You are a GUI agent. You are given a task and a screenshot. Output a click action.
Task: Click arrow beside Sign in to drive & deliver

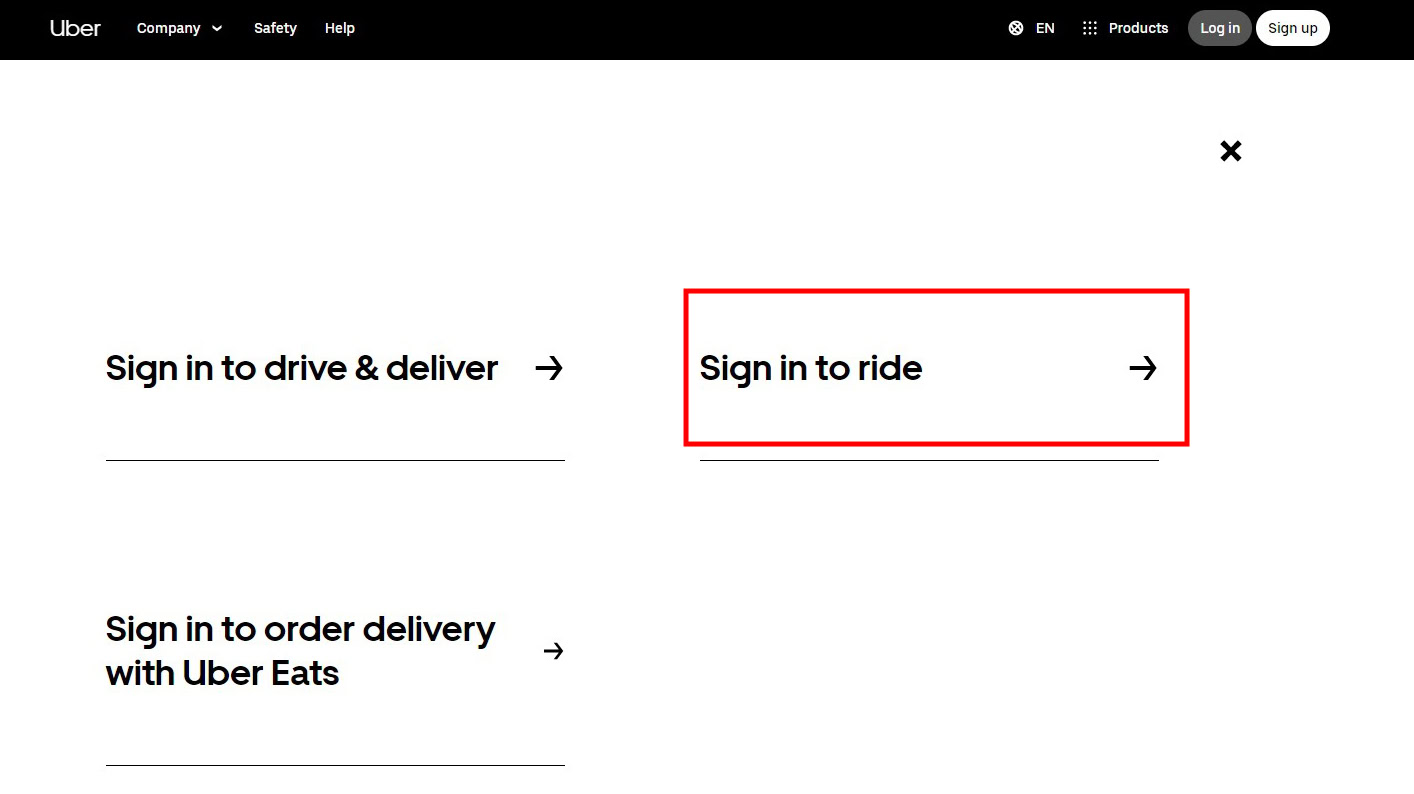(x=549, y=368)
